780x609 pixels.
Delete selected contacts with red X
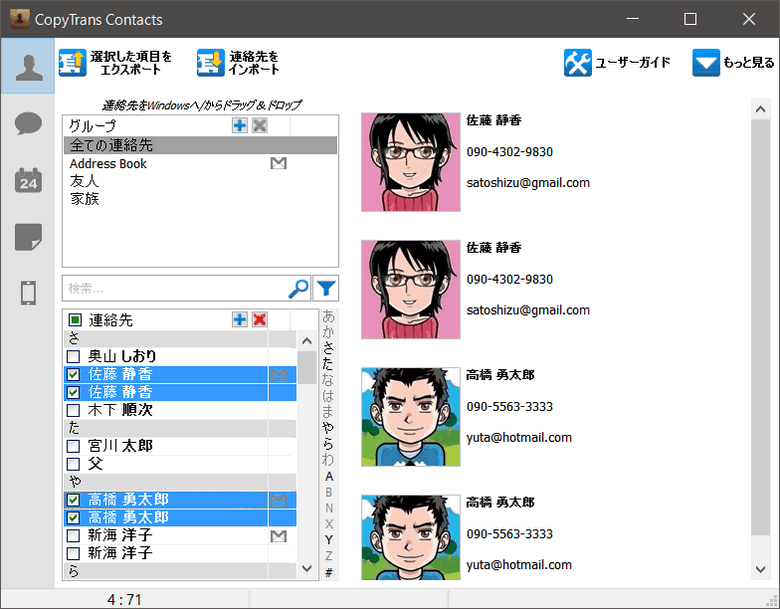click(260, 319)
